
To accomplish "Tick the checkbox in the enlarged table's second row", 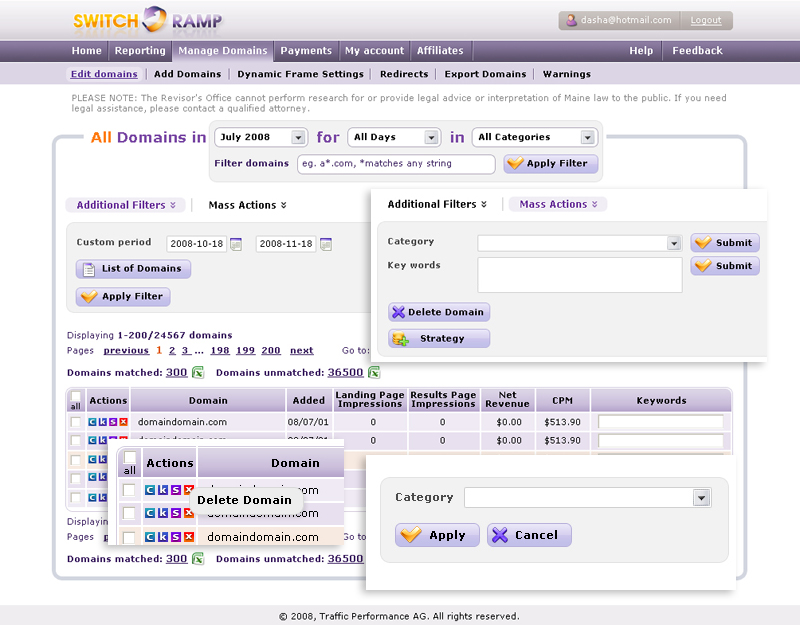I will [129, 513].
